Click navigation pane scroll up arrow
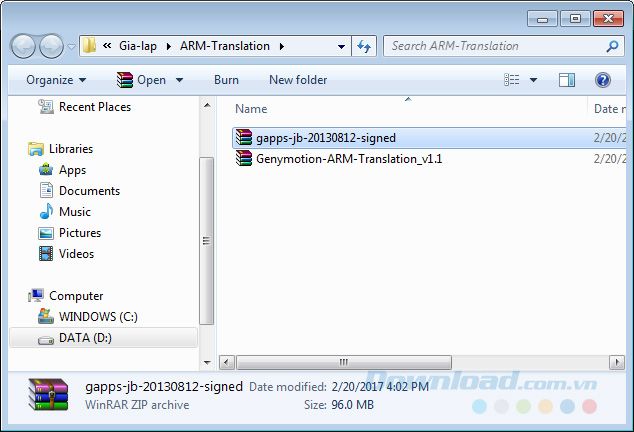Screen dimensions: 634x432 (207, 106)
